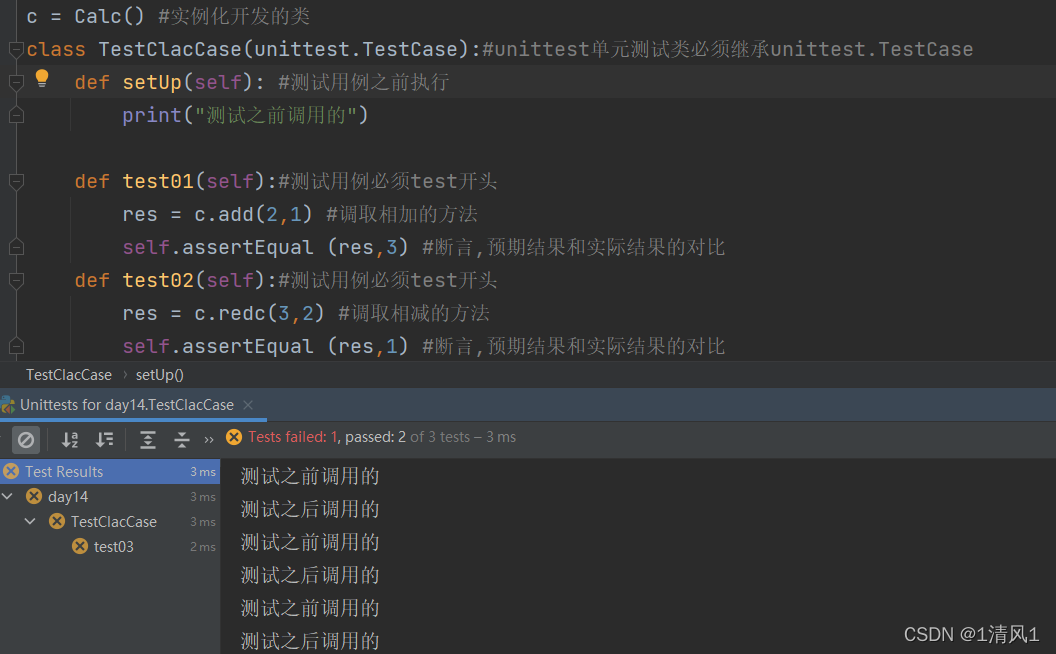Toggle show ignored tests button

pyautogui.click(x=26, y=440)
